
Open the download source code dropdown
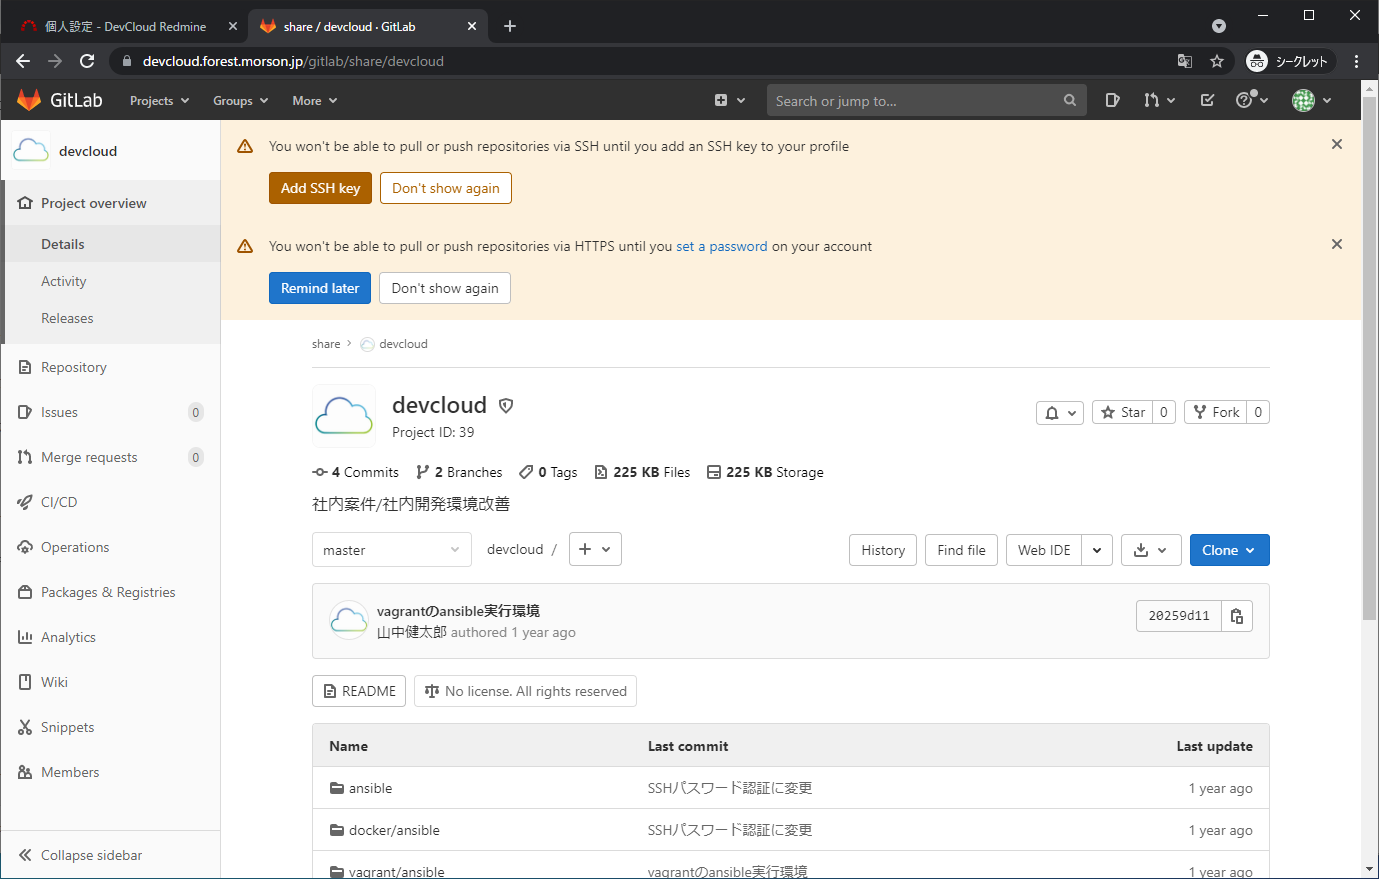point(1151,550)
